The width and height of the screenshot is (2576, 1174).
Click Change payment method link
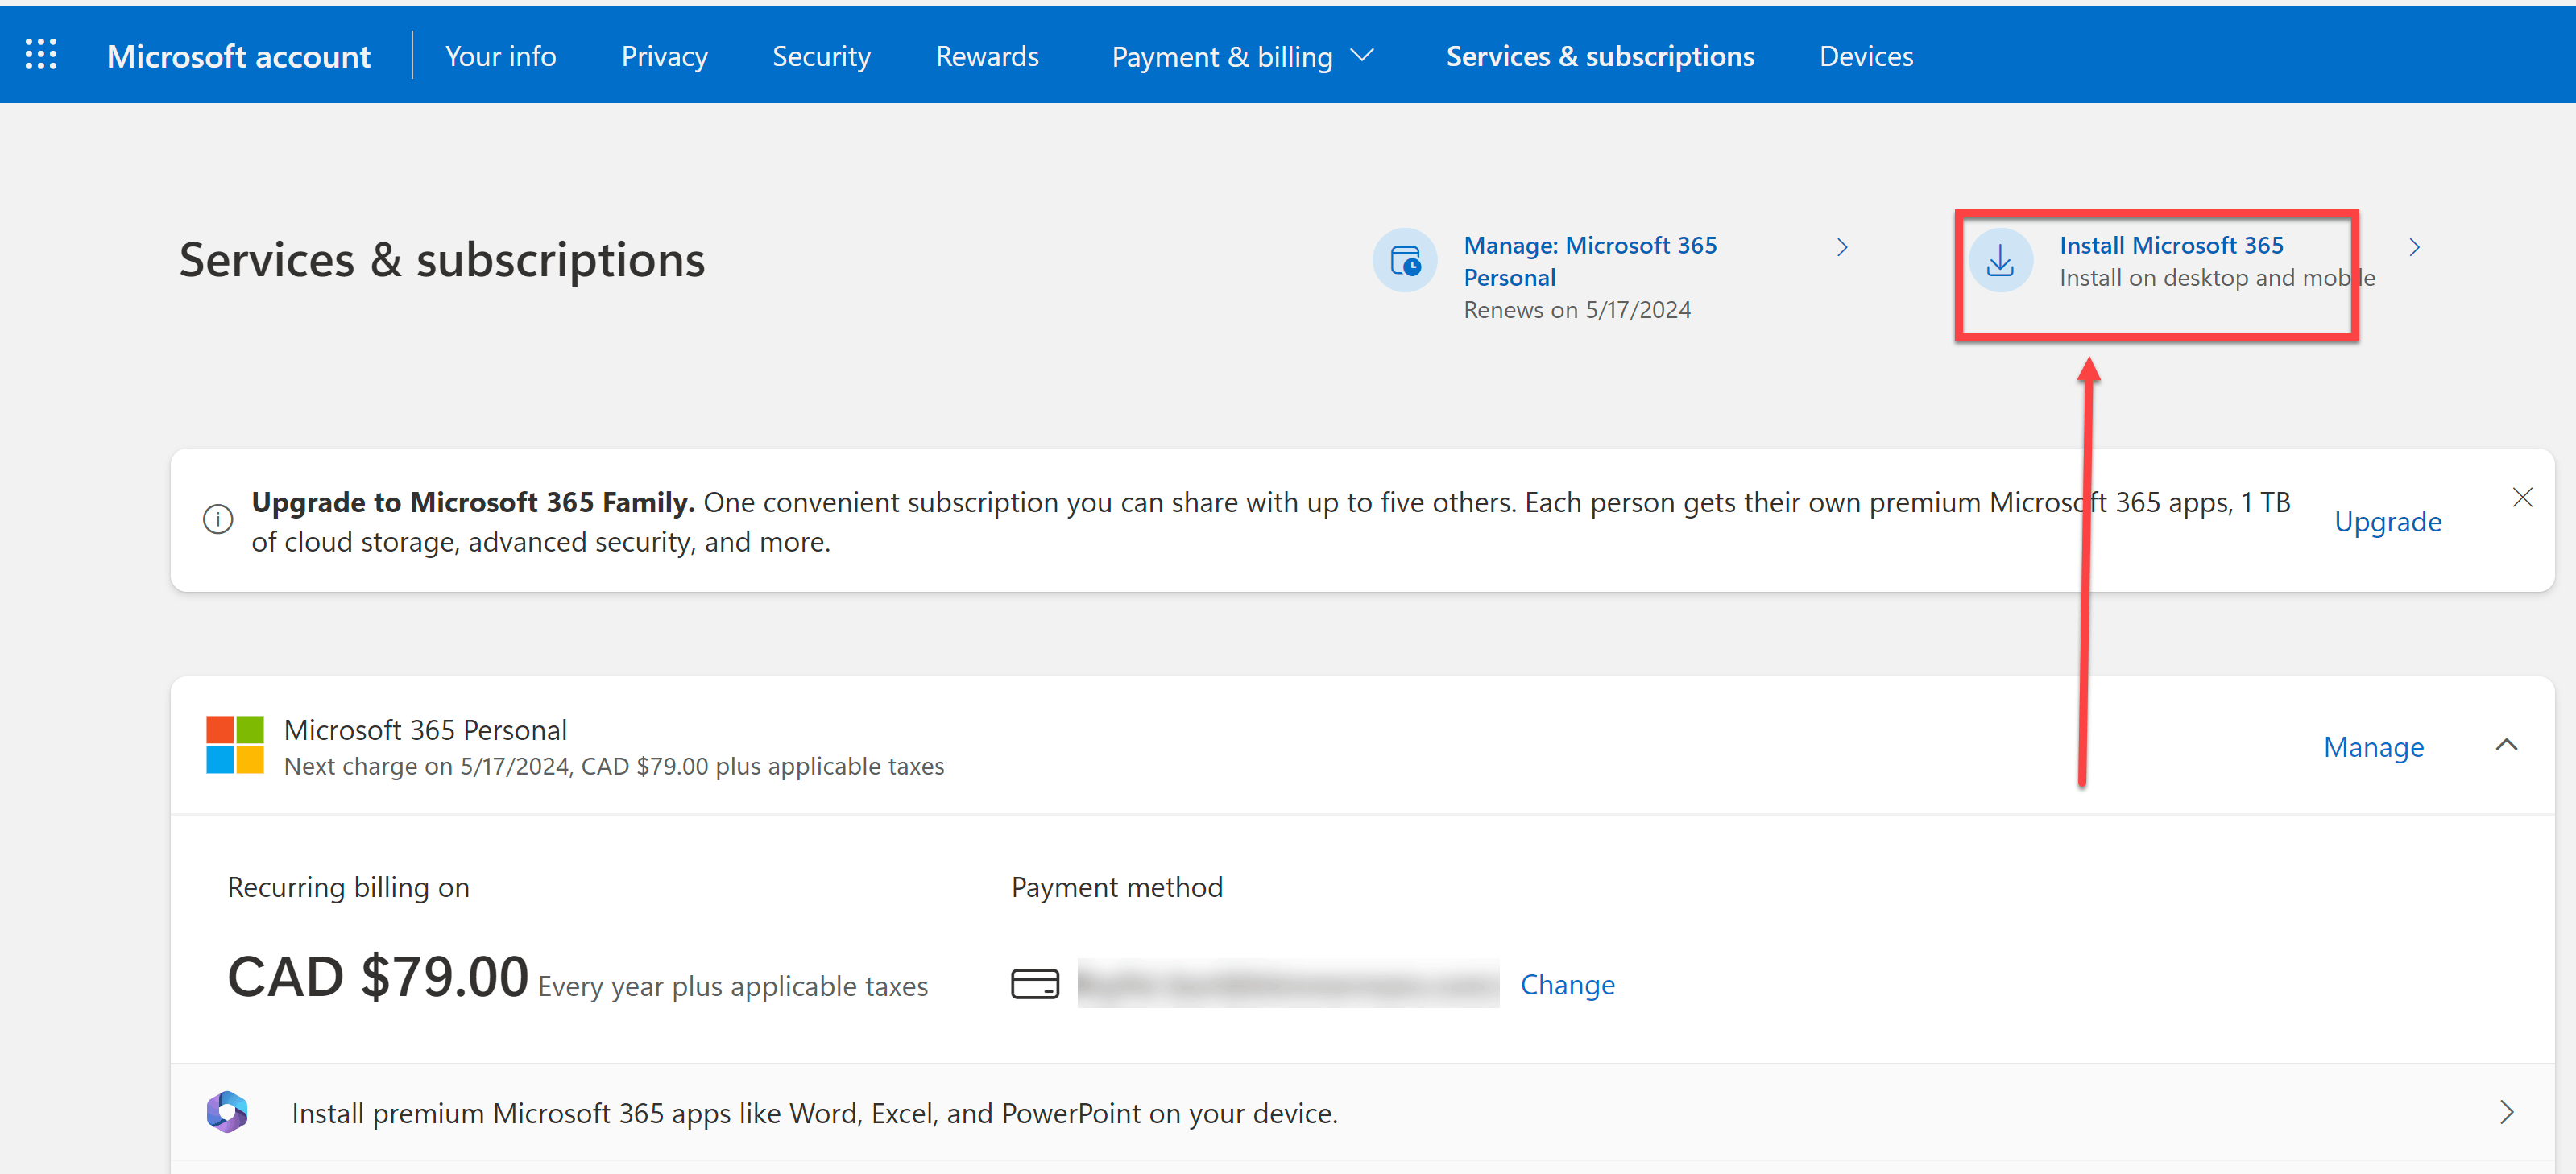coord(1567,985)
